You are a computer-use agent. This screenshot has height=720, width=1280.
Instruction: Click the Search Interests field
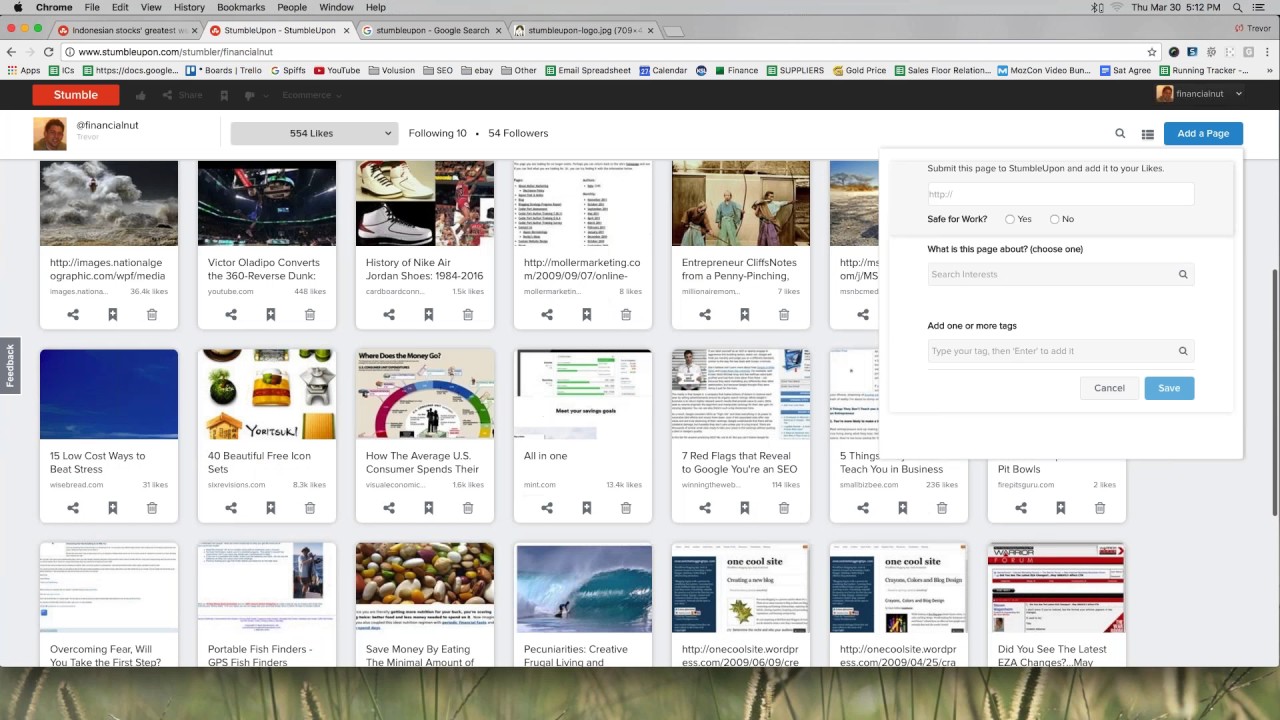click(x=1060, y=274)
